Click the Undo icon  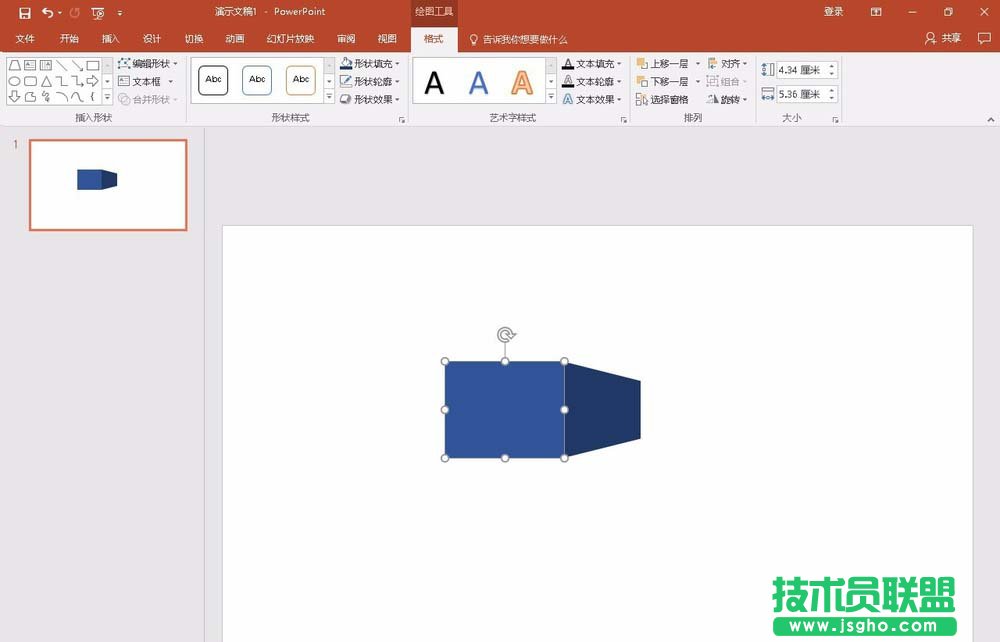(x=47, y=11)
